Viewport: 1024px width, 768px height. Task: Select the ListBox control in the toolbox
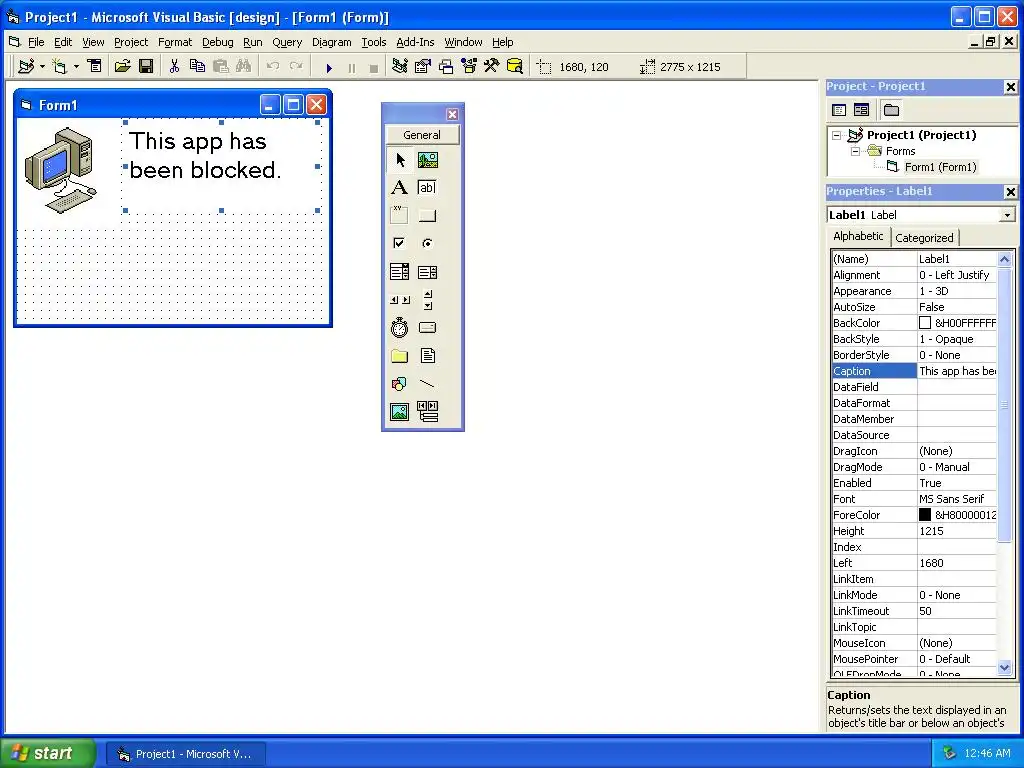pos(428,272)
